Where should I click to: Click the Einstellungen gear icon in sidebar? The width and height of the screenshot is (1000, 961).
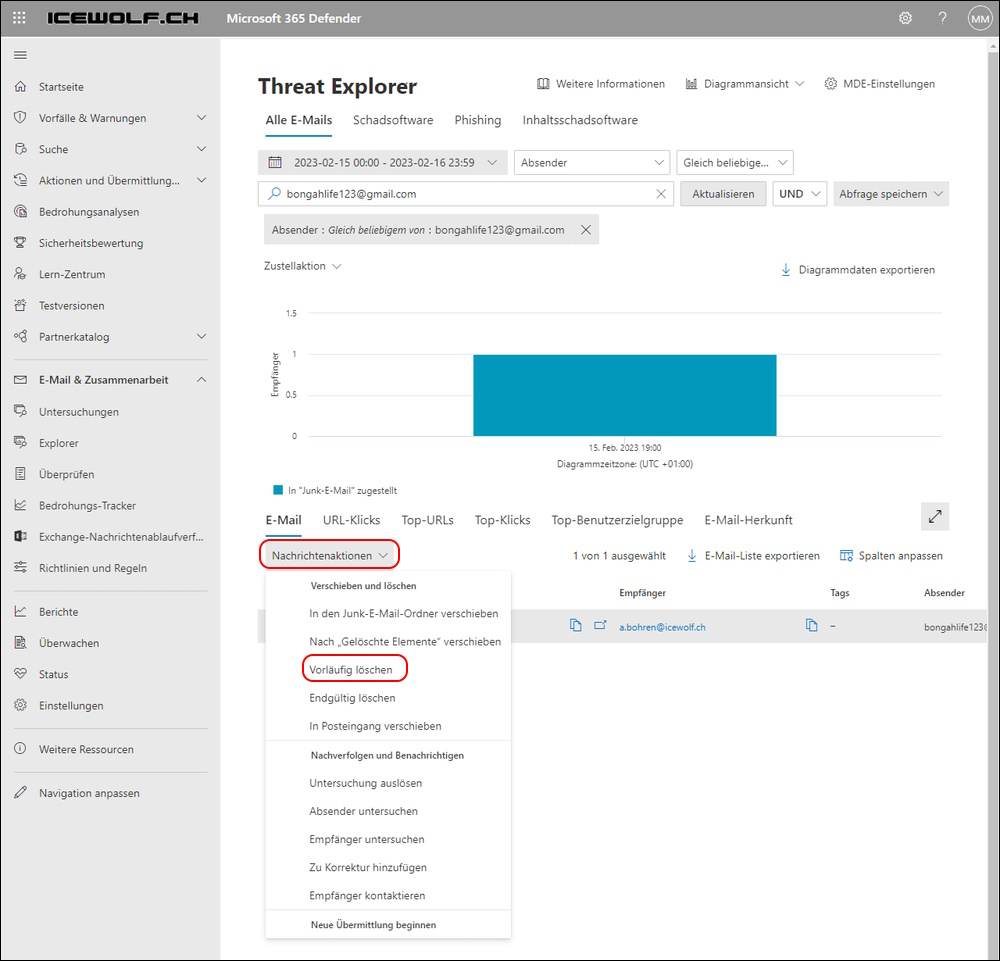coord(20,705)
